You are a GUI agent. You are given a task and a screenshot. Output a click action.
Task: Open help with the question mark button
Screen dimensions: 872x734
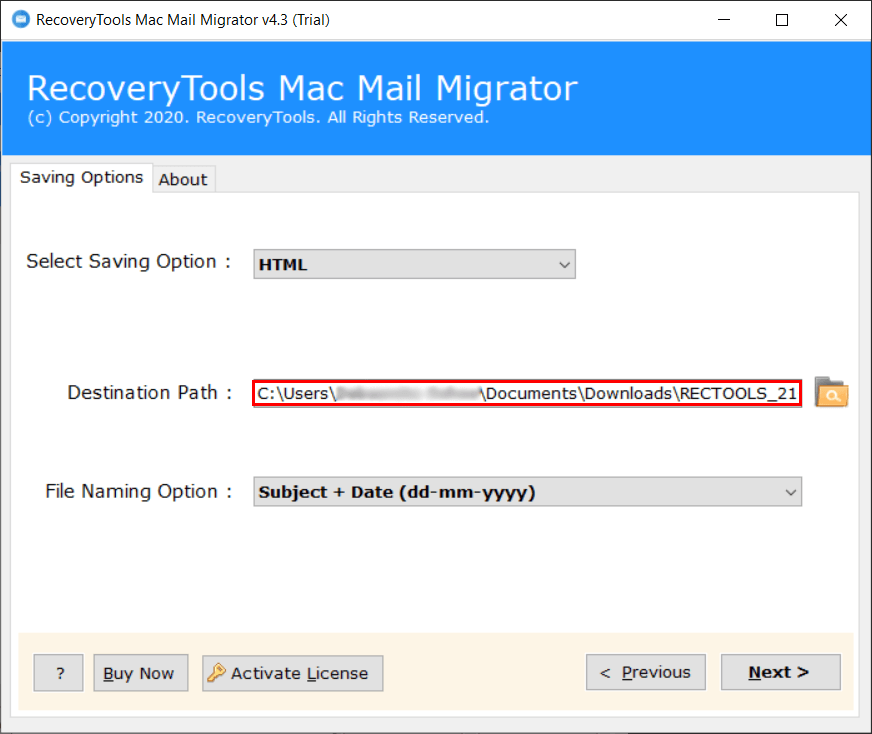pos(58,673)
